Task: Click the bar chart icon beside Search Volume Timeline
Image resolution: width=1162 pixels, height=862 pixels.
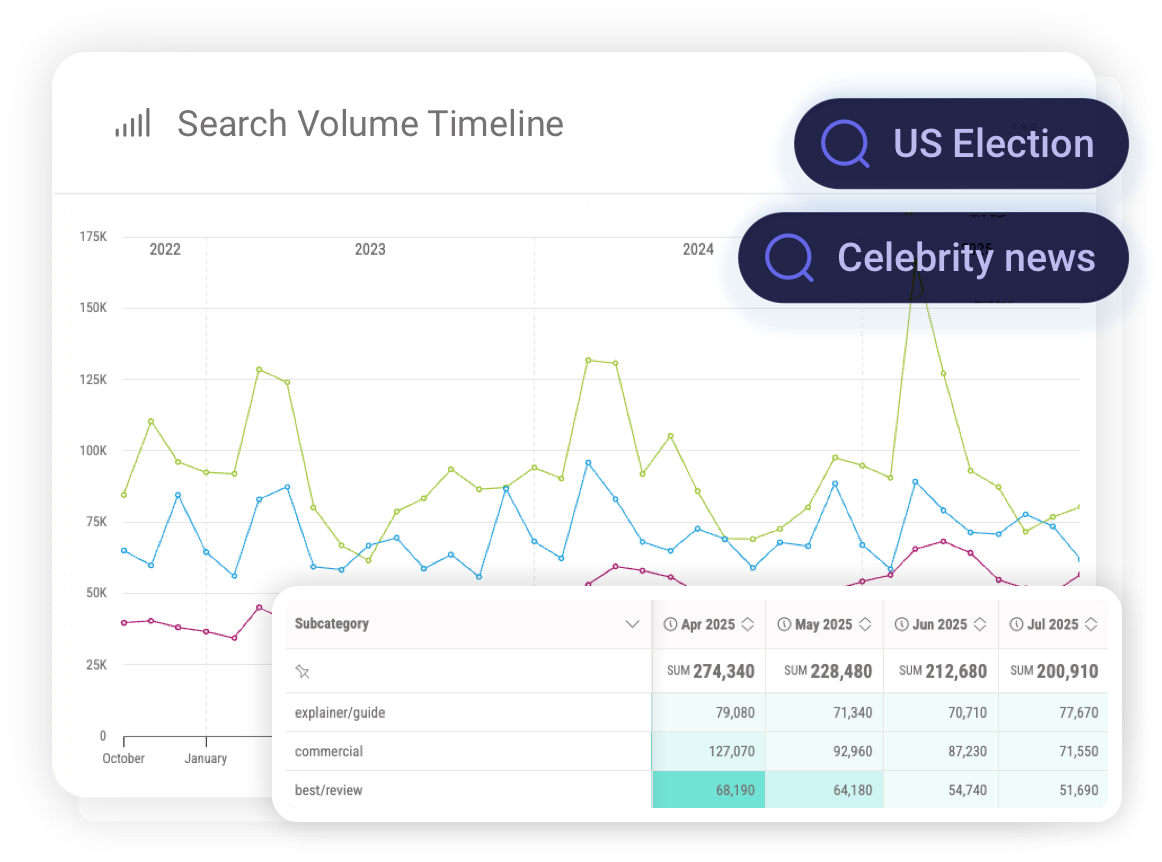Action: tap(133, 123)
